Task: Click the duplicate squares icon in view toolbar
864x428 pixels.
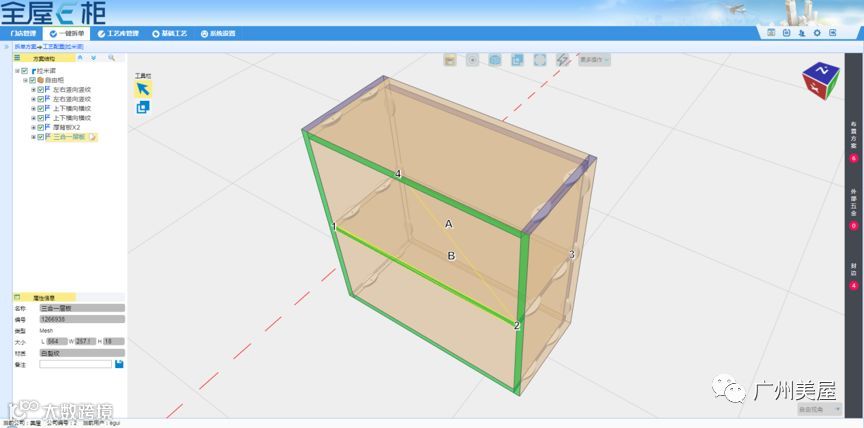Action: point(517,60)
